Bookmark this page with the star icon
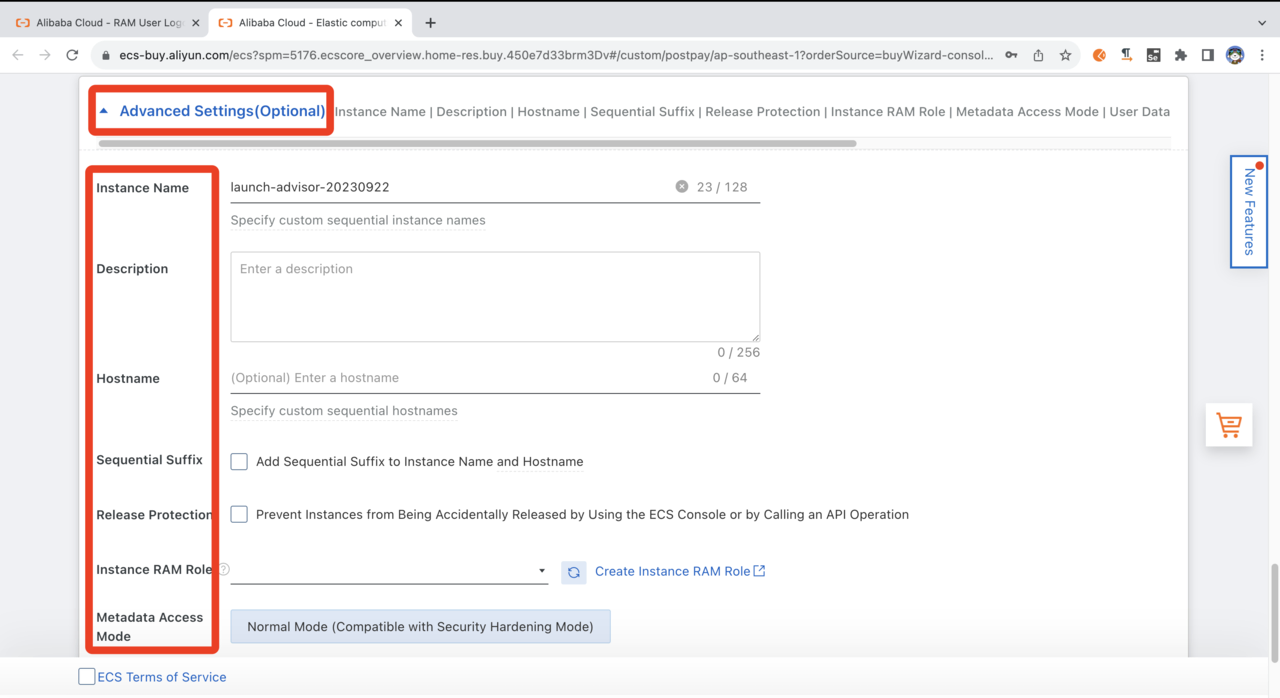Screen dimensions: 1280x698 tap(1065, 55)
